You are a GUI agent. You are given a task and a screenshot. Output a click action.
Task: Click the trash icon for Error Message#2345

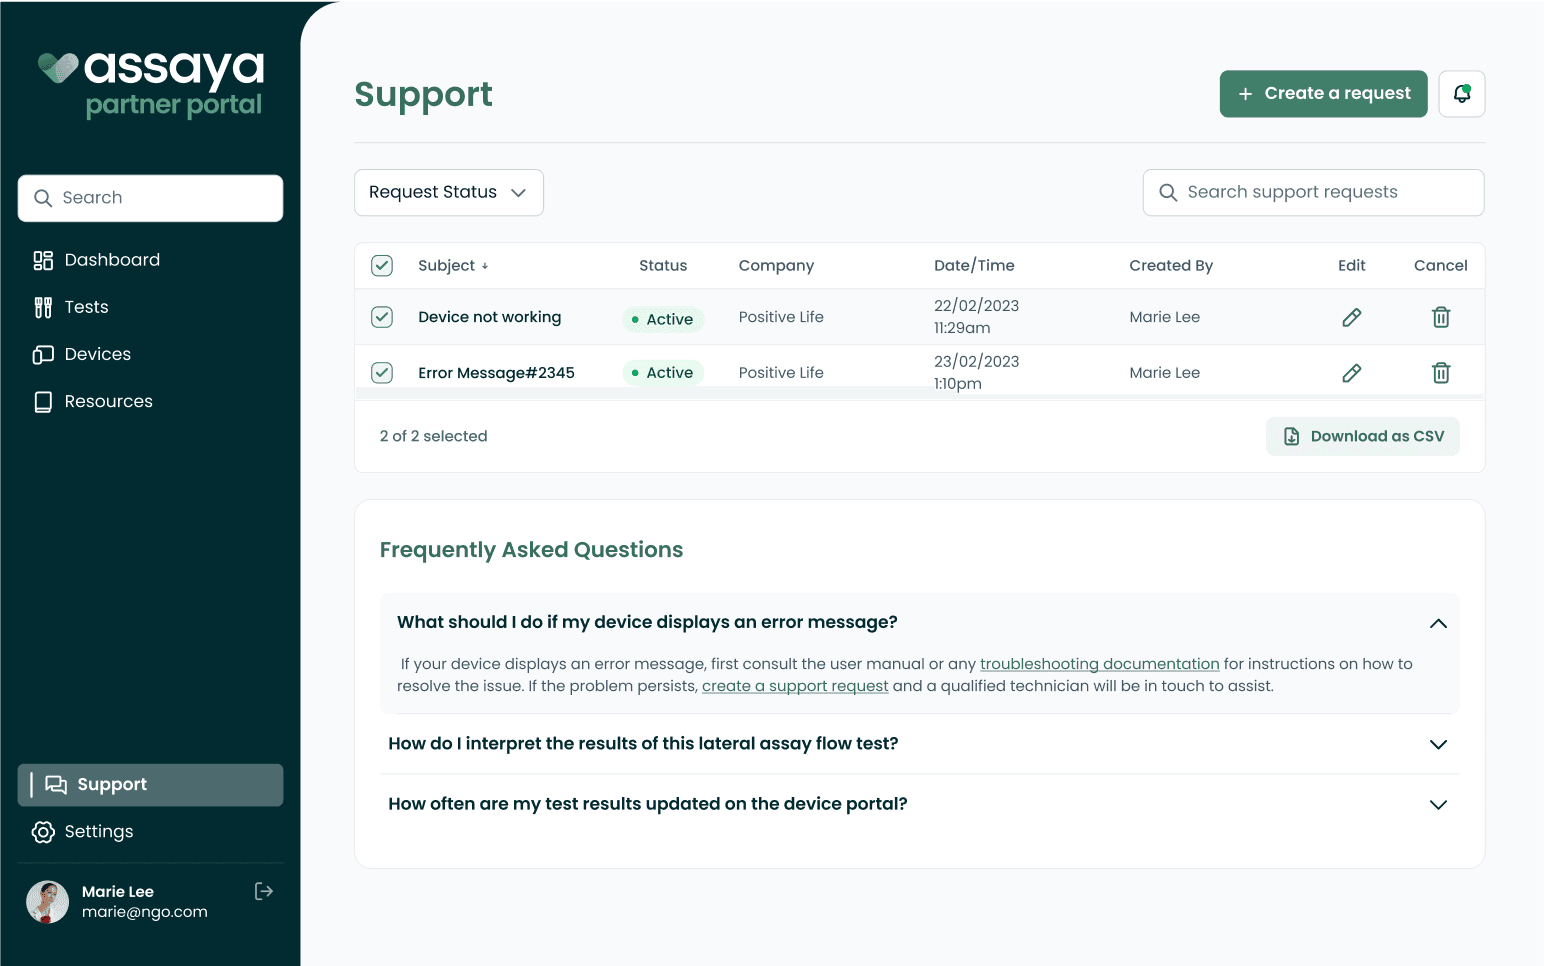pyautogui.click(x=1440, y=373)
